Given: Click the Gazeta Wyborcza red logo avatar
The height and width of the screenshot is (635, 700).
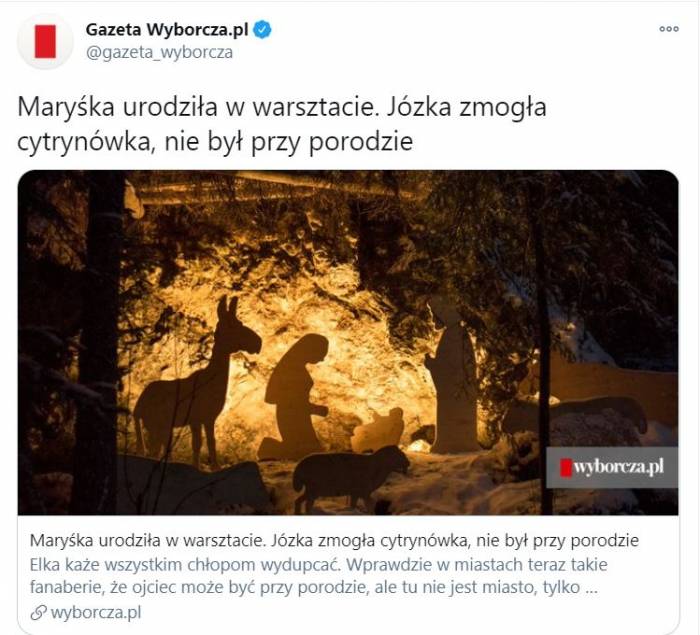Looking at the screenshot, I should point(45,42).
